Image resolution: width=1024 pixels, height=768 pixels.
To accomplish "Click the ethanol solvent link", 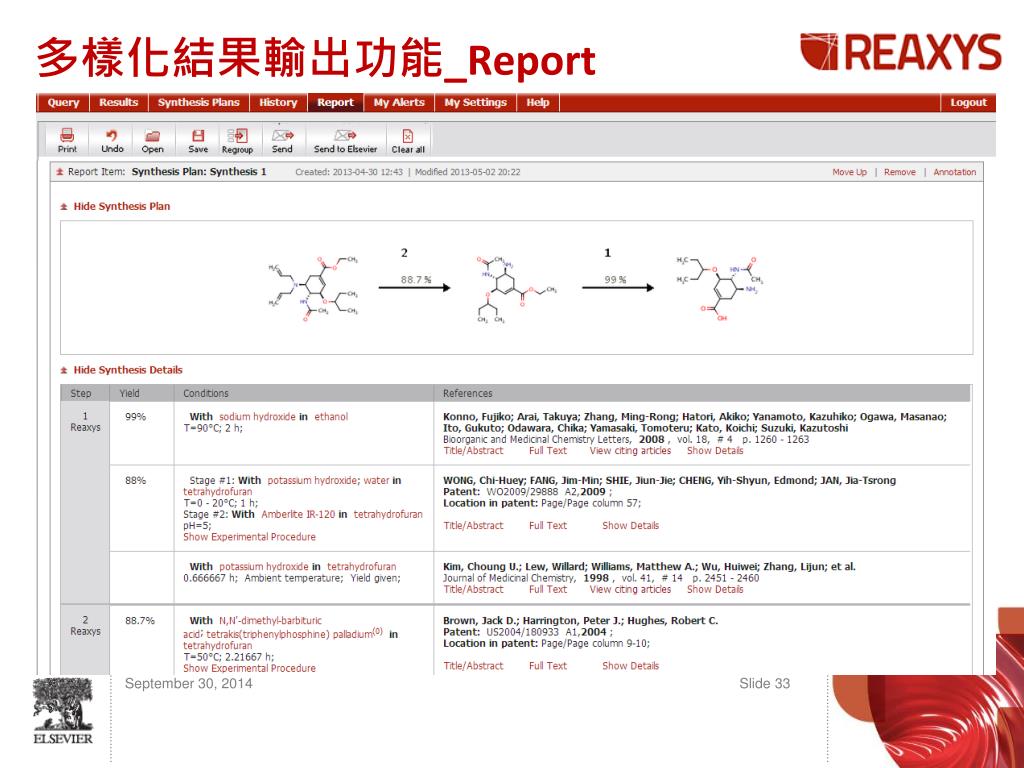I will 331,417.
